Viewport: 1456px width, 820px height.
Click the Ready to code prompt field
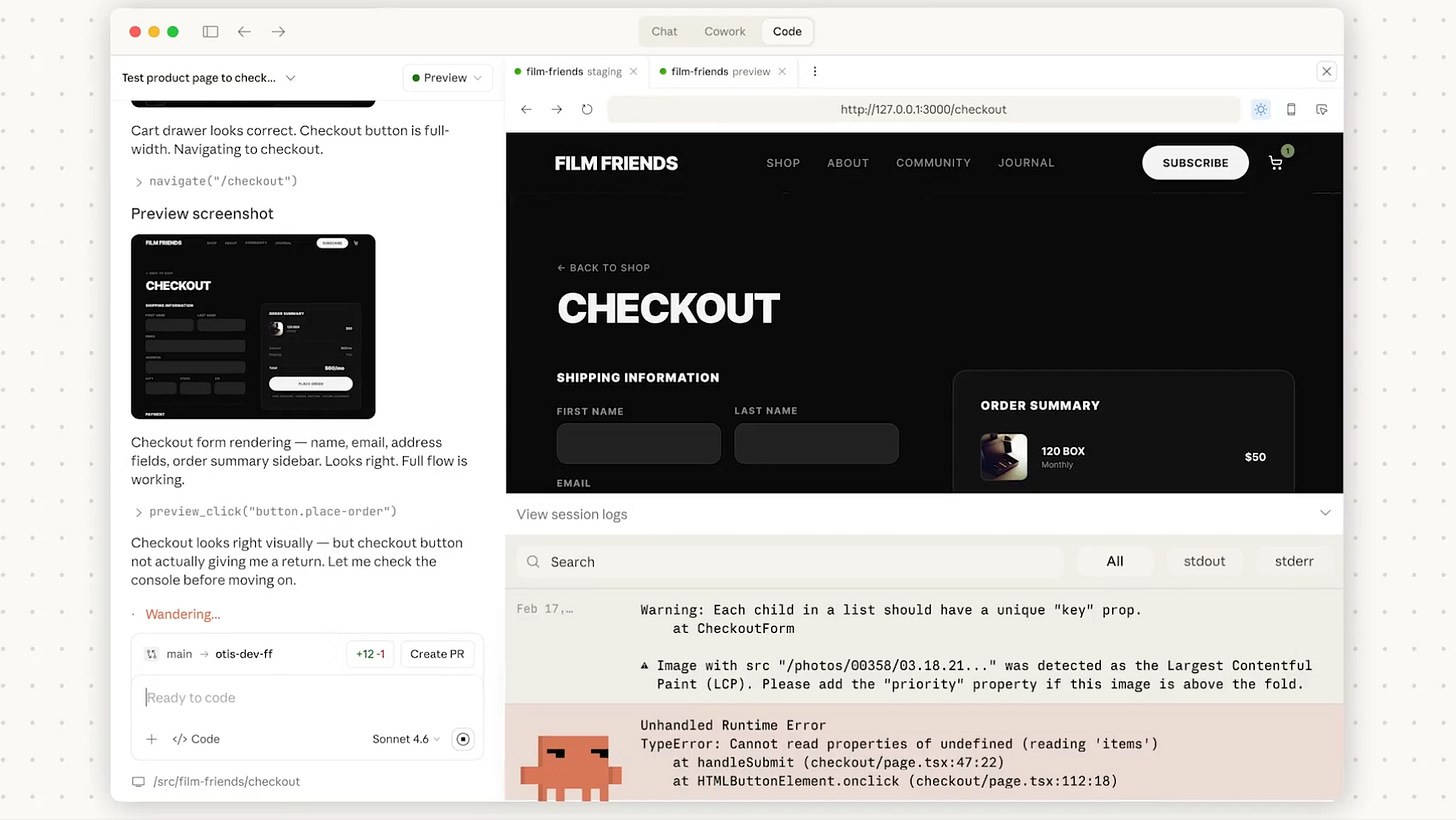[307, 698]
